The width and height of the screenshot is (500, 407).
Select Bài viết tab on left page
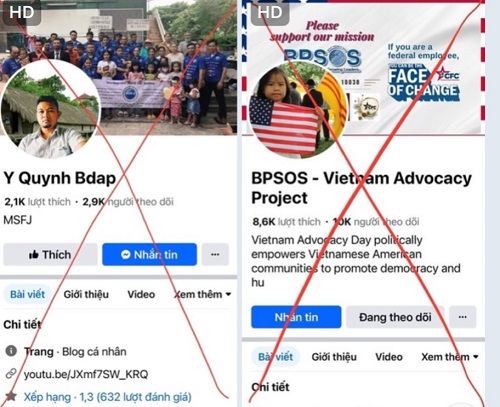pos(27,294)
